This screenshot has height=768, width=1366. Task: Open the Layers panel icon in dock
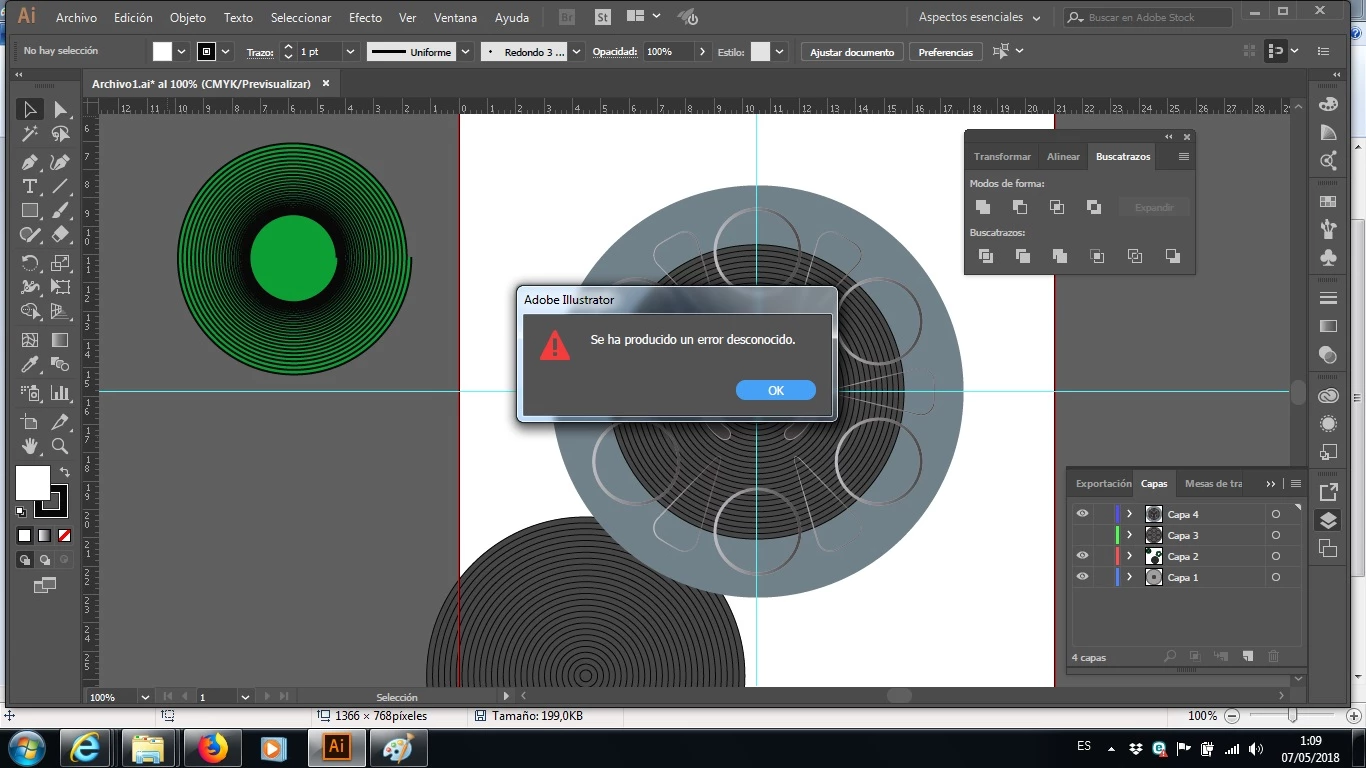pyautogui.click(x=1328, y=520)
